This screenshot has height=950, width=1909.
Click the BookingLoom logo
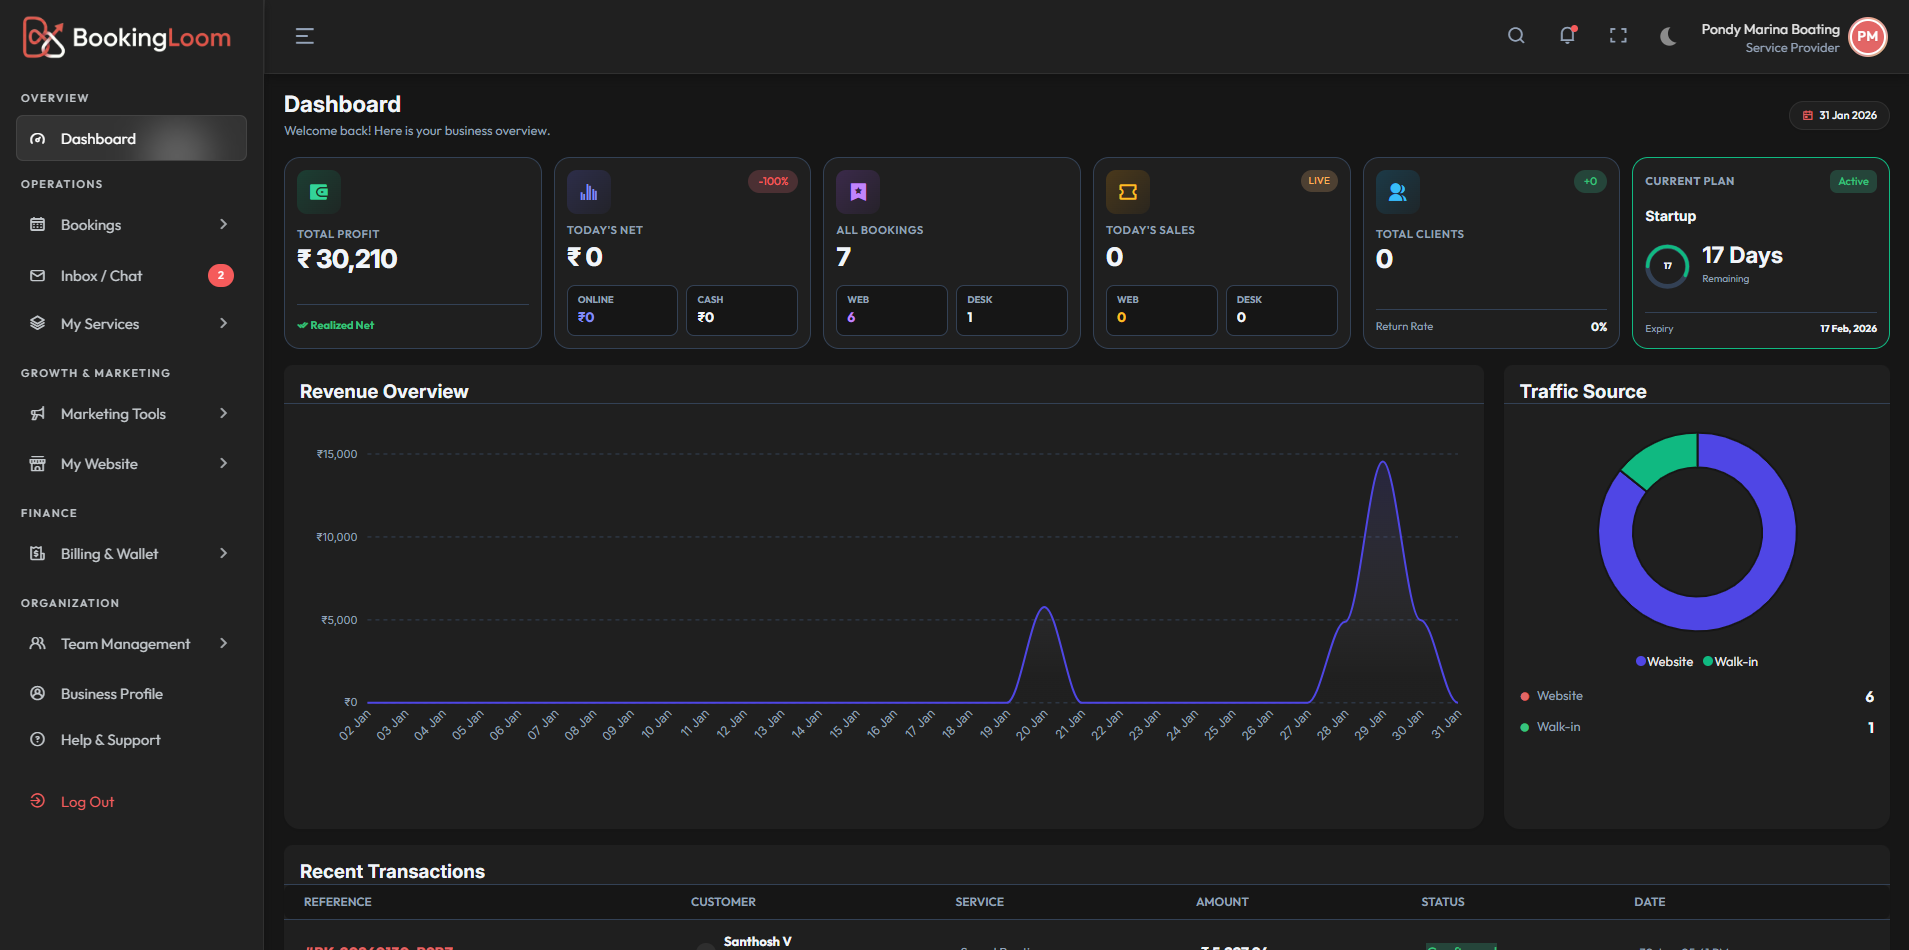[x=127, y=38]
